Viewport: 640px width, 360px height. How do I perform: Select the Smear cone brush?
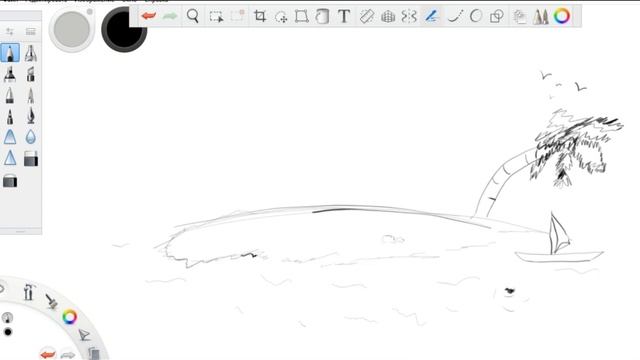coord(10,137)
